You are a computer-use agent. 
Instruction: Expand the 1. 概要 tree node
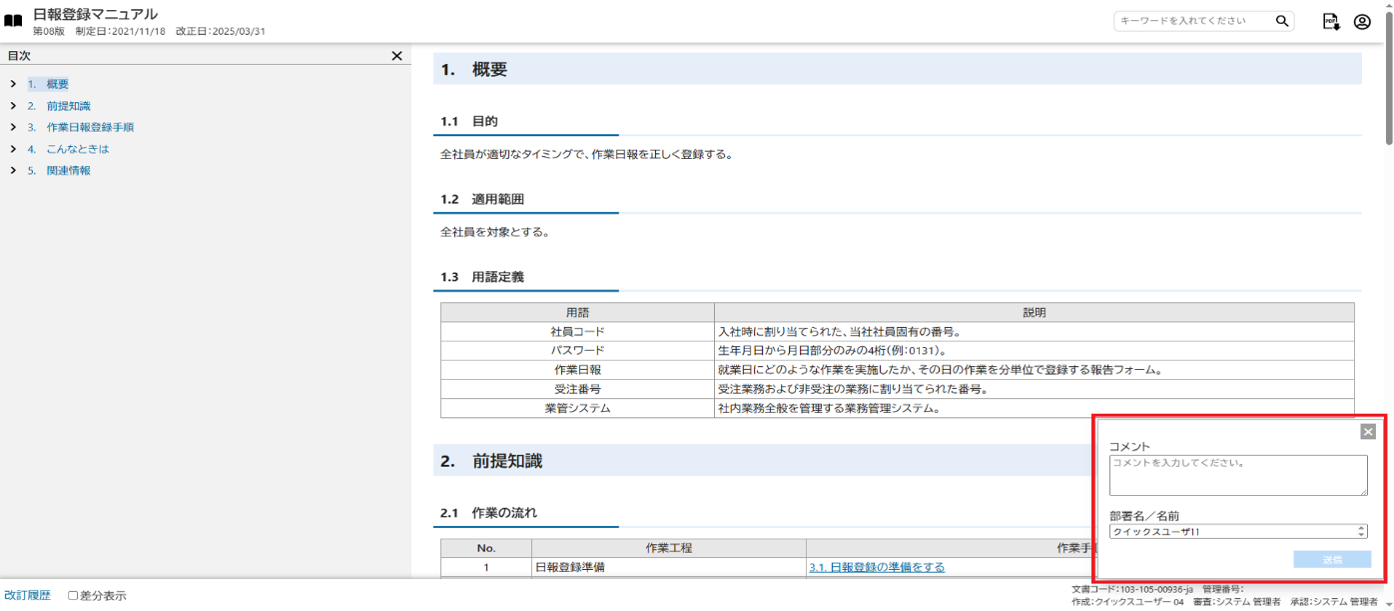click(13, 85)
